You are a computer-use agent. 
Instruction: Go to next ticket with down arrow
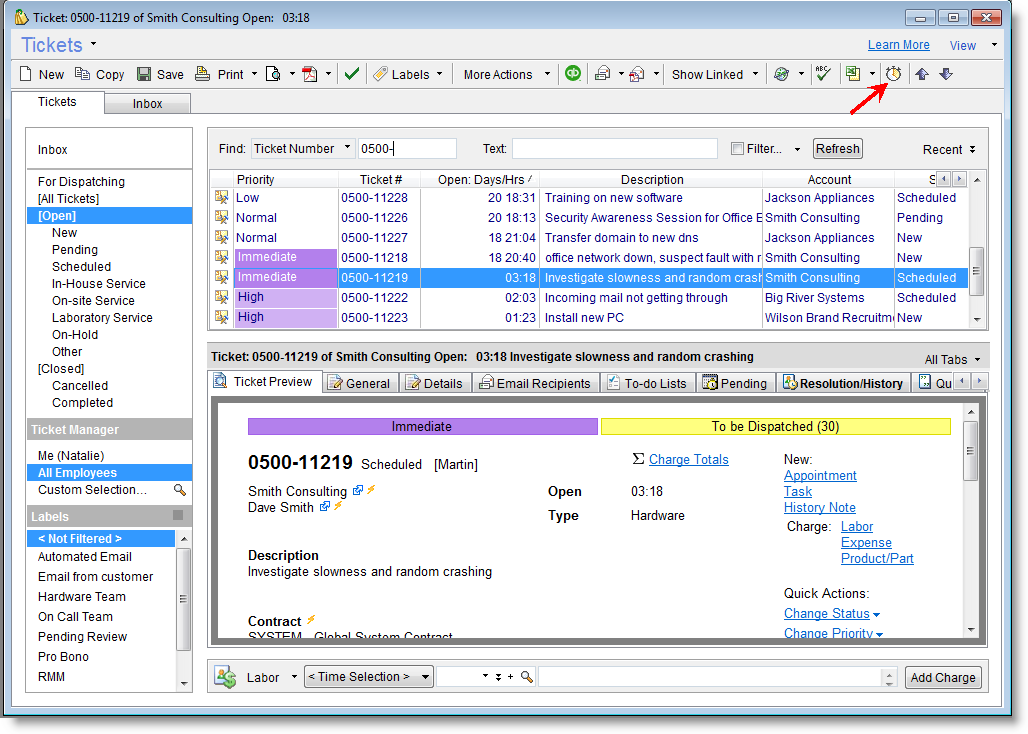click(x=946, y=74)
